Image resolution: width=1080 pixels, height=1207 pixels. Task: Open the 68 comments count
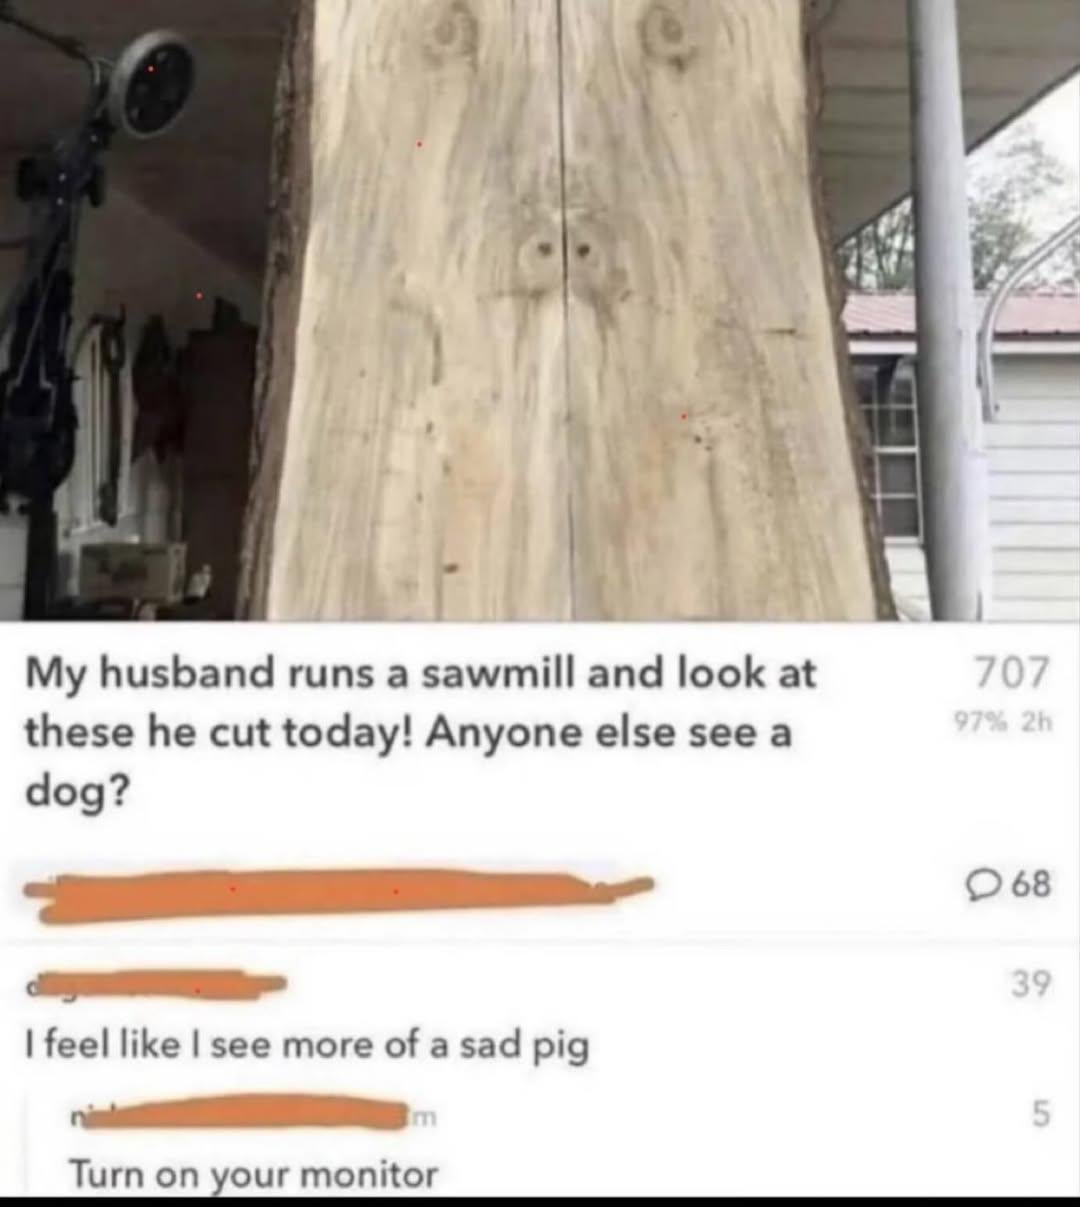click(1010, 884)
